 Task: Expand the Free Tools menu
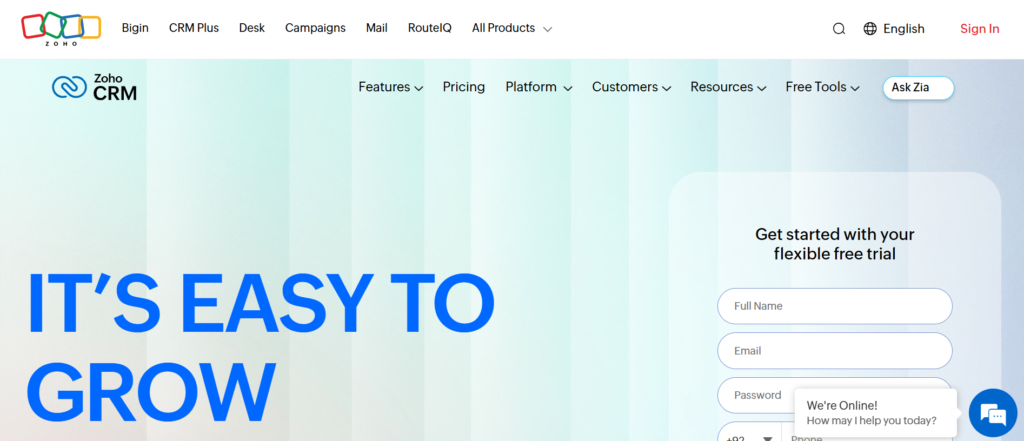coord(822,87)
